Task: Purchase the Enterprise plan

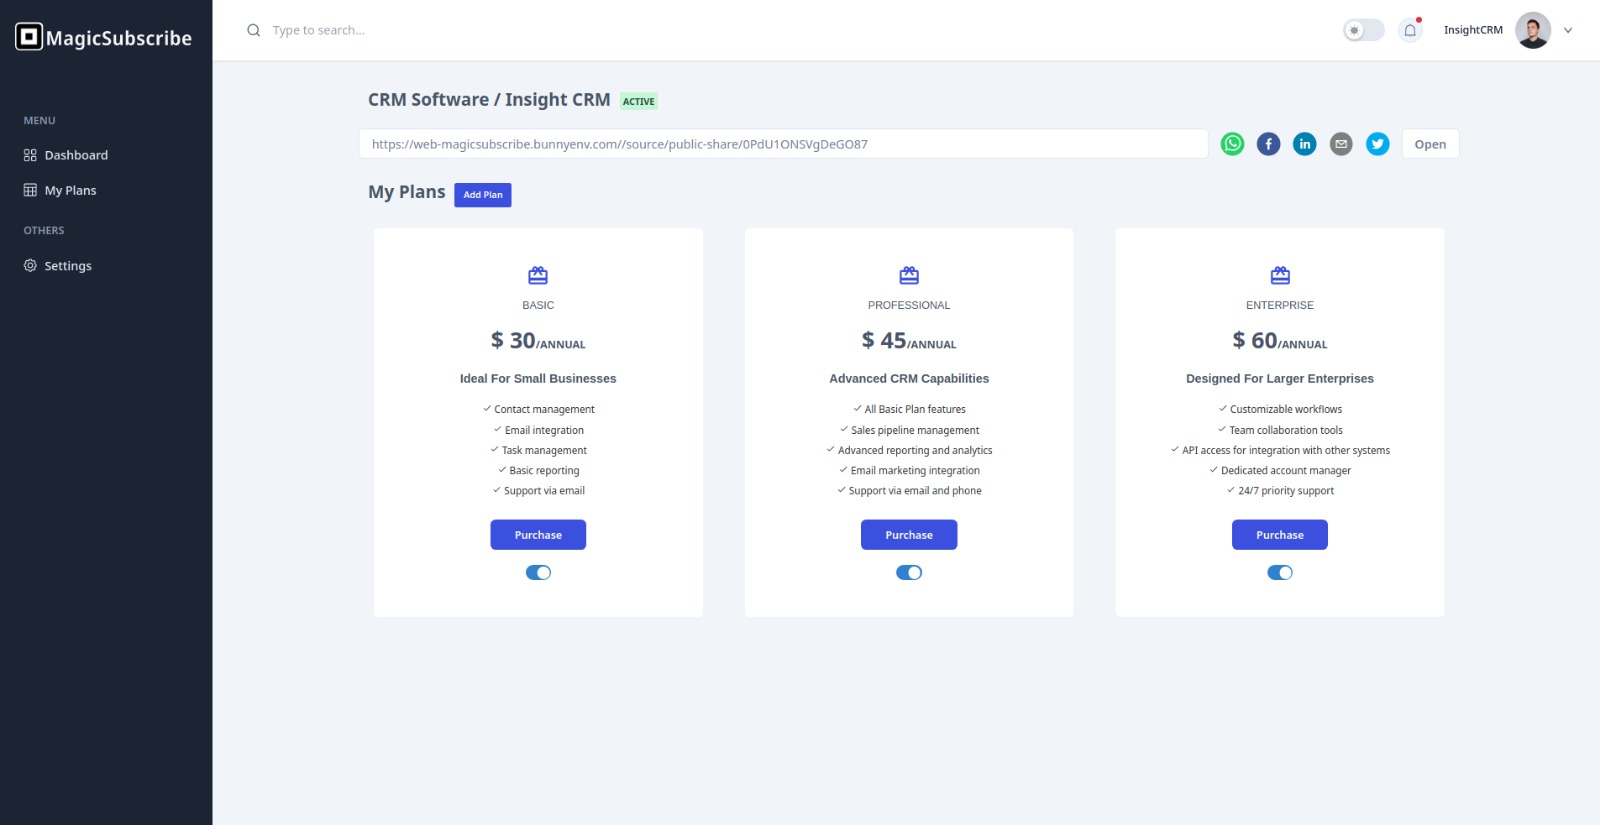Action: (1280, 535)
